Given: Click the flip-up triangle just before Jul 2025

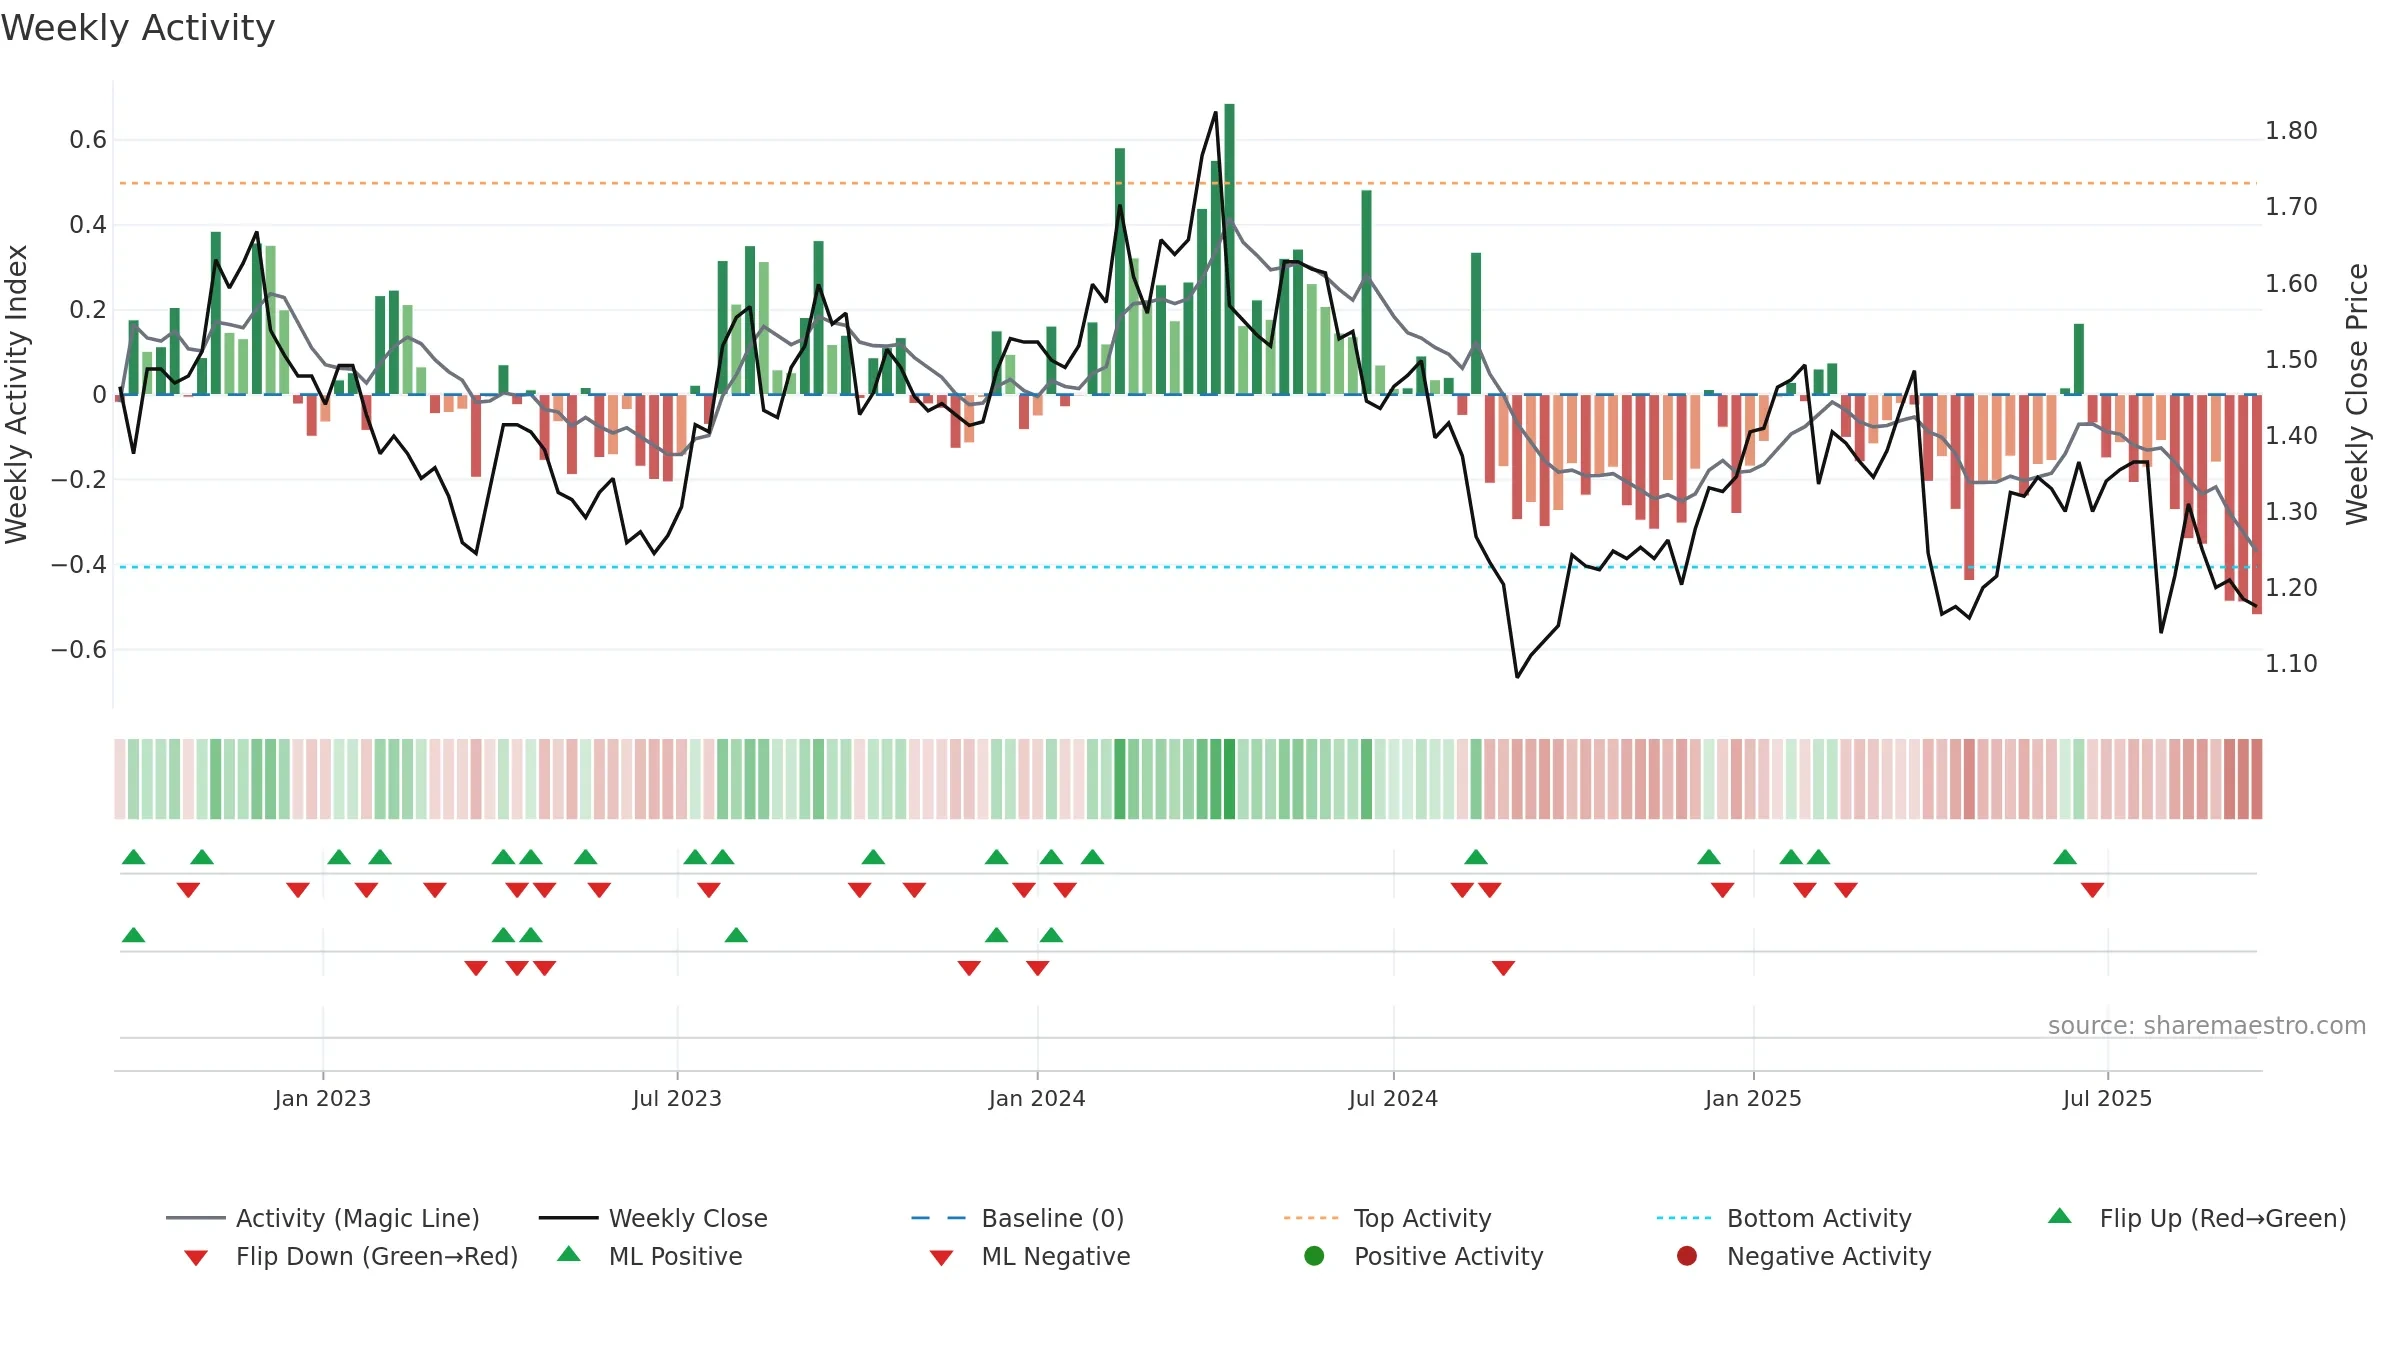Looking at the screenshot, I should pos(2065,857).
